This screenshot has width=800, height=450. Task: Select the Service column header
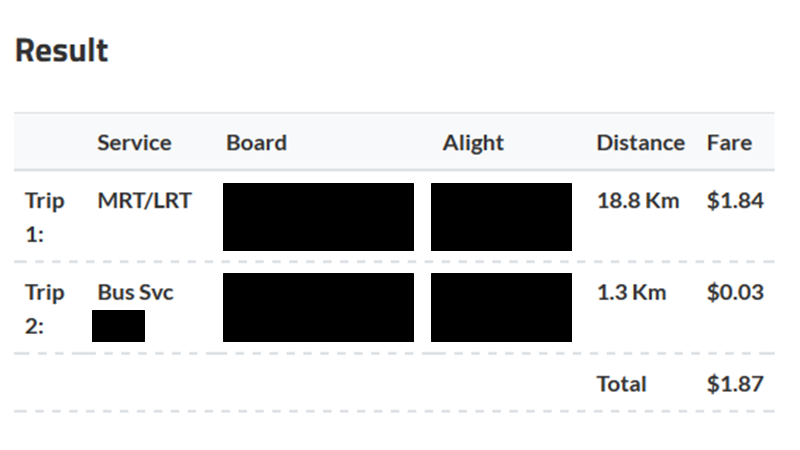(134, 143)
